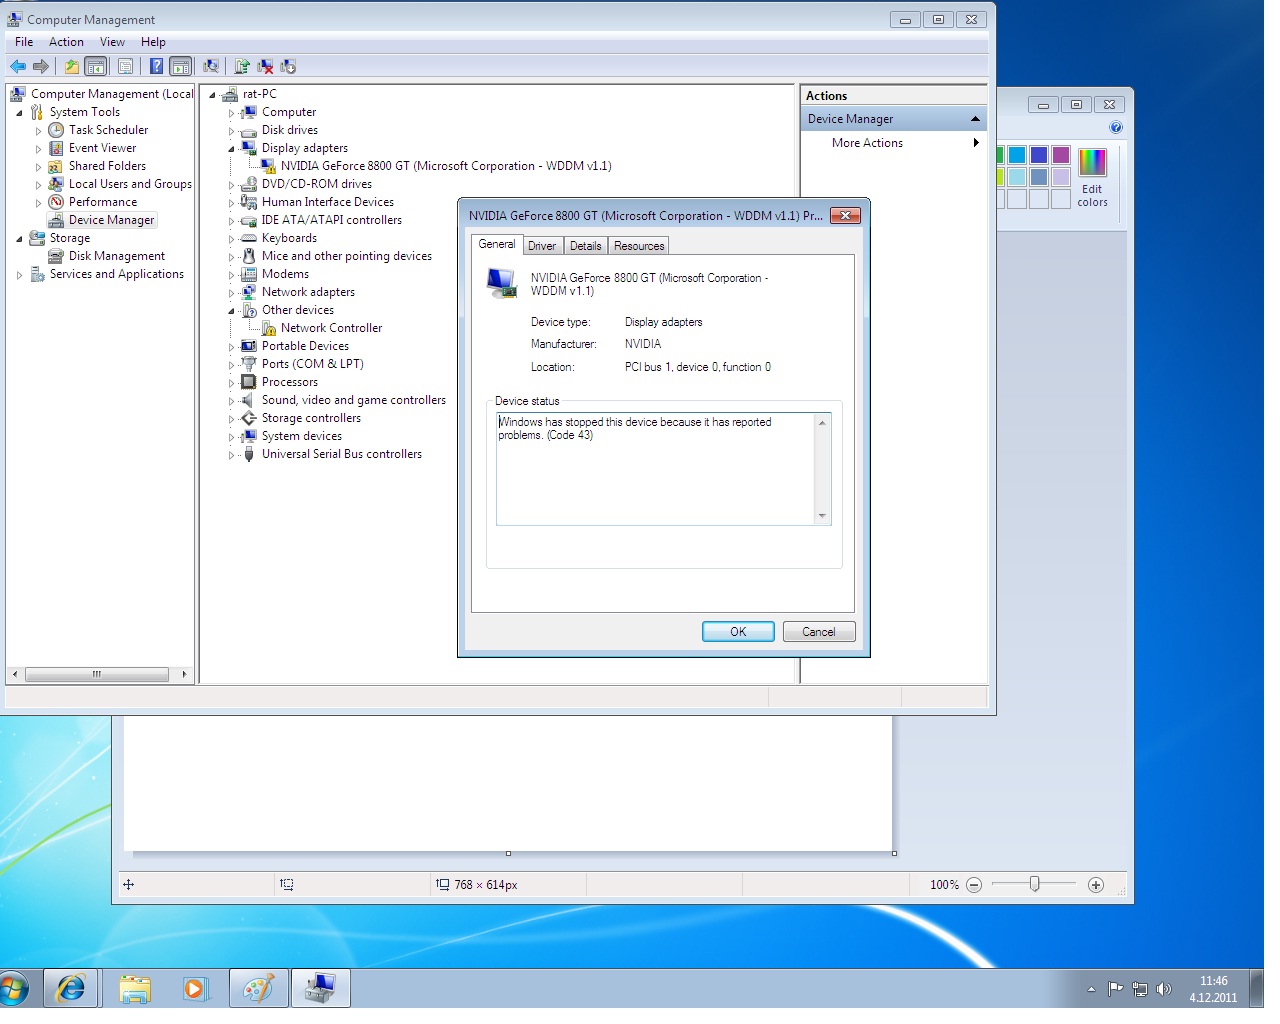Pick the purple color swatch in Paint
Viewport: 1280px width, 1024px height.
click(1061, 155)
